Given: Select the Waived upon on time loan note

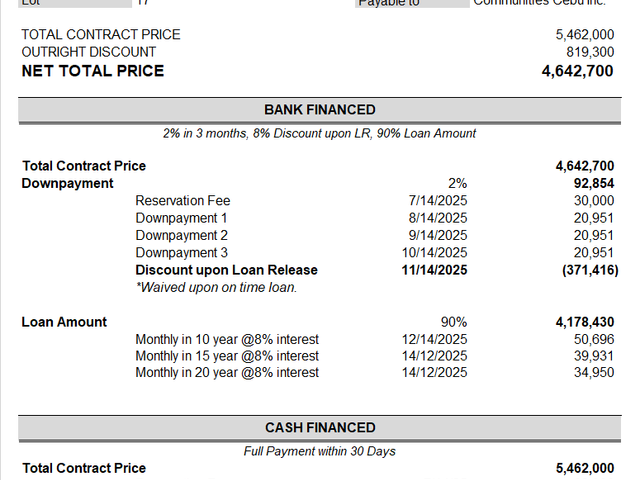Looking at the screenshot, I should [x=216, y=287].
